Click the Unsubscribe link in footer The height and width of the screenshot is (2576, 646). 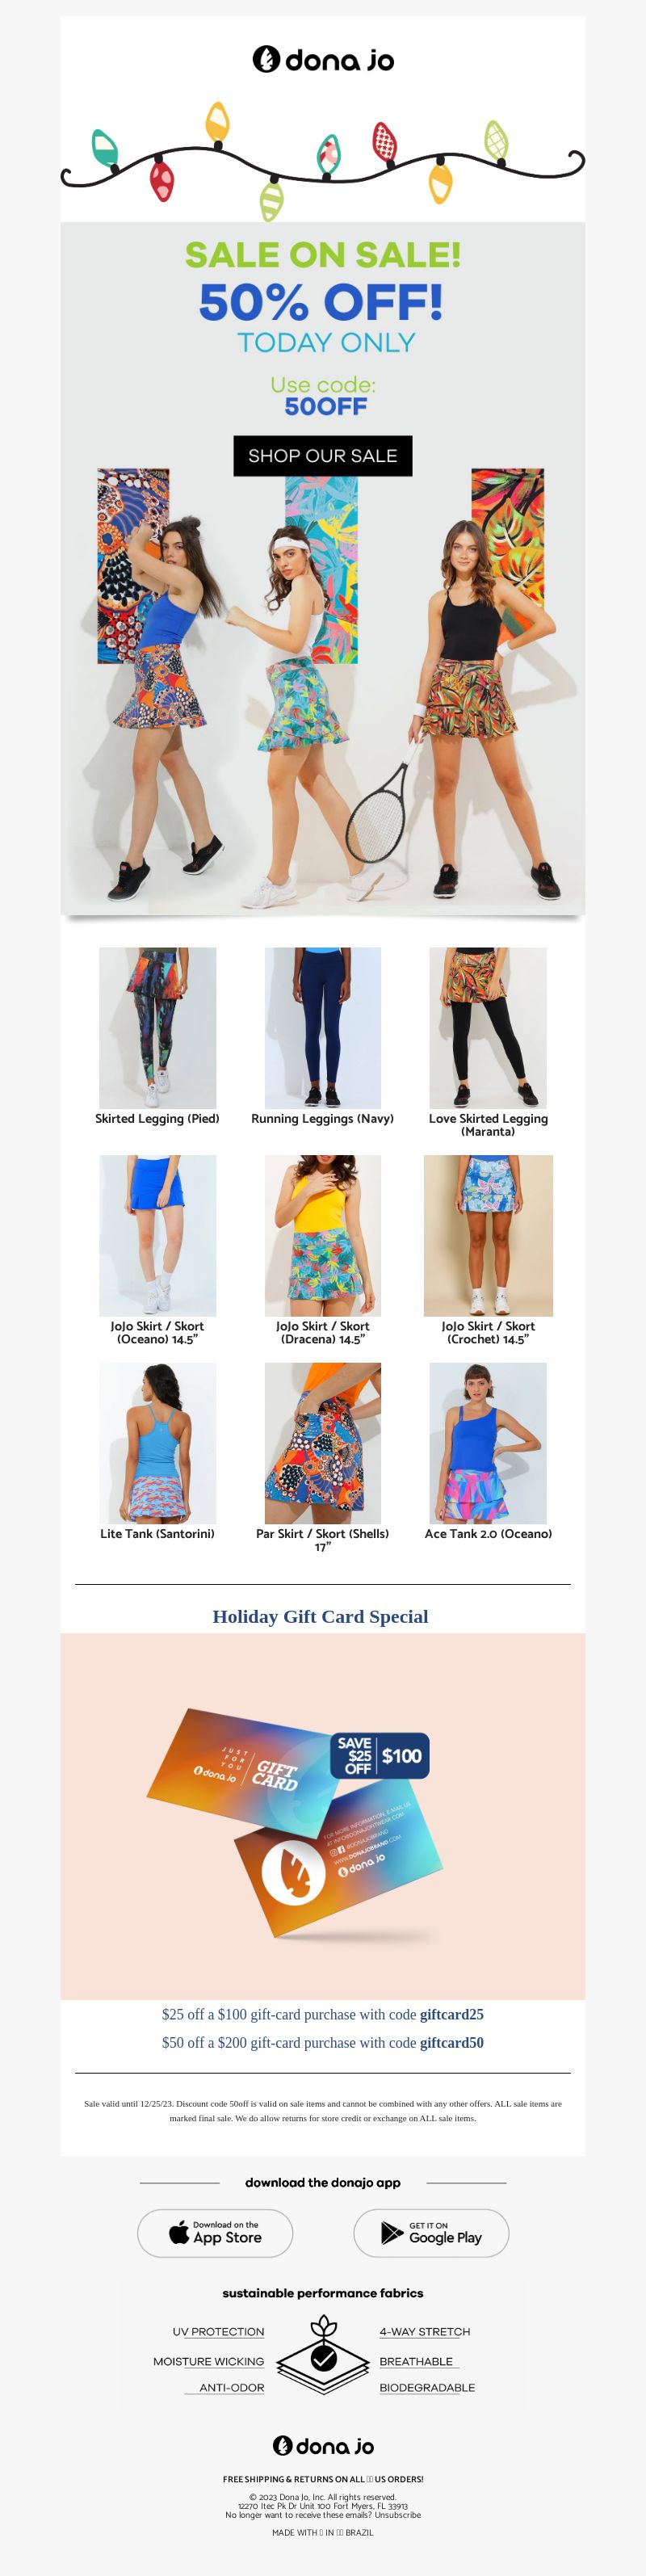[x=398, y=2514]
